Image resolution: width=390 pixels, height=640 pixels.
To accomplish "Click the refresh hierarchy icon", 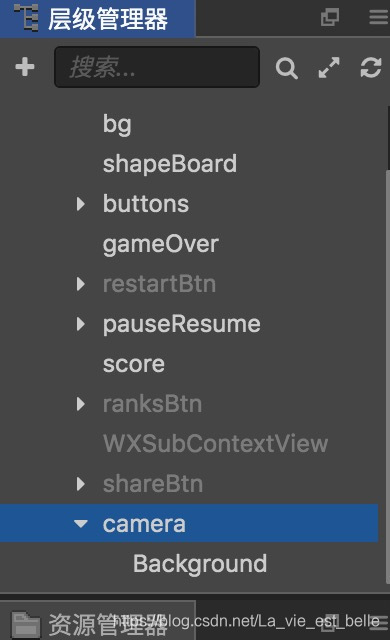I will pos(371,67).
